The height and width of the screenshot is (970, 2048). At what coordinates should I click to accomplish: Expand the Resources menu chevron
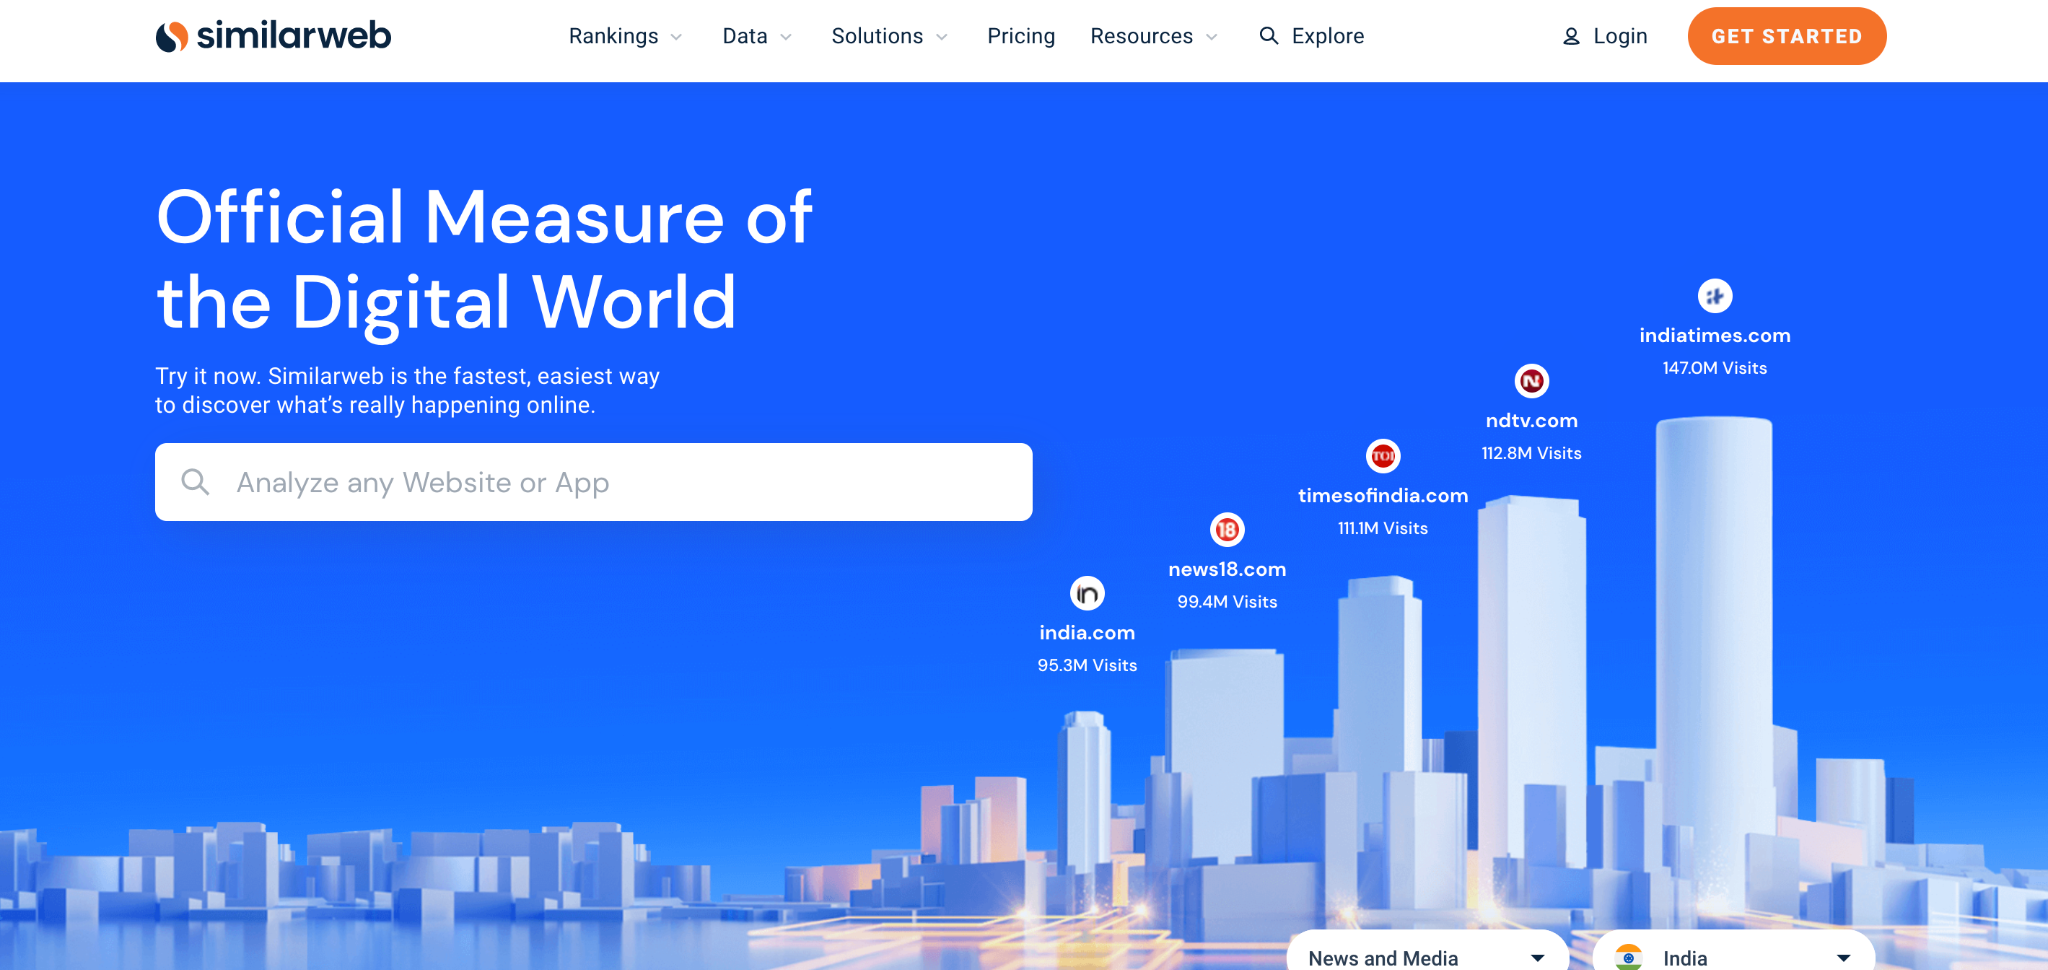(1212, 37)
